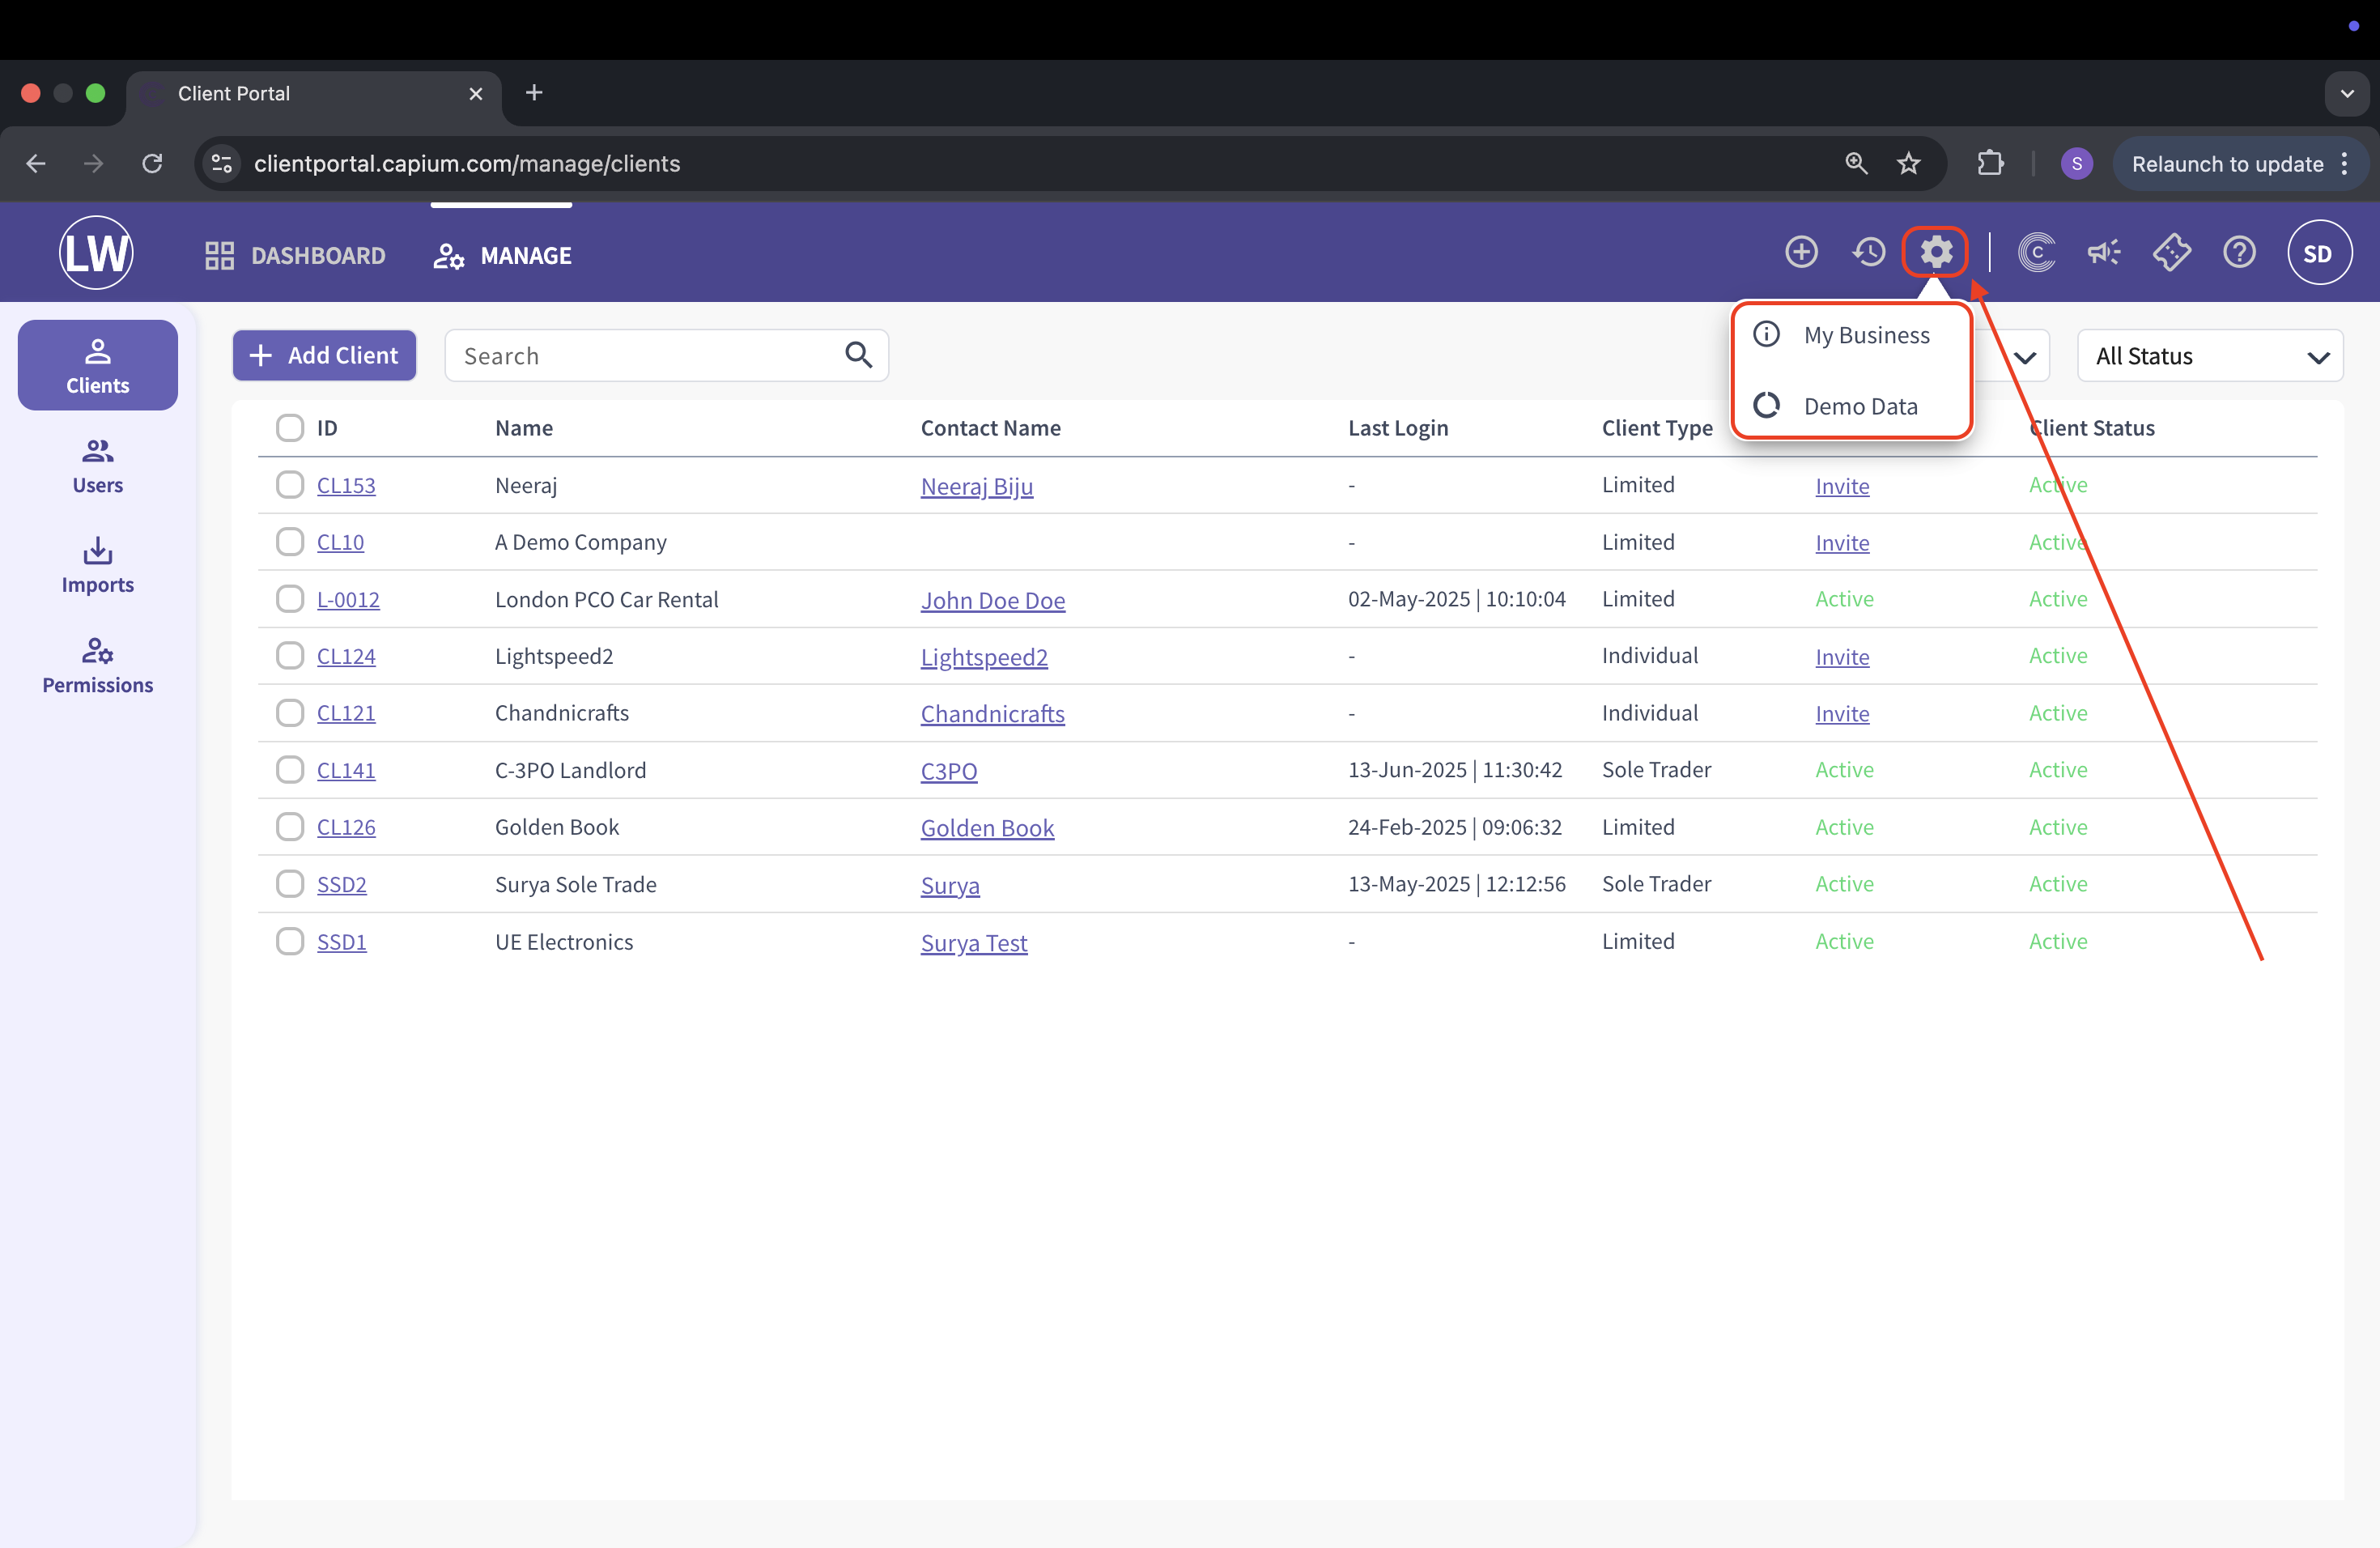Click the Add Client button
Viewport: 2380px width, 1548px height.
[324, 355]
